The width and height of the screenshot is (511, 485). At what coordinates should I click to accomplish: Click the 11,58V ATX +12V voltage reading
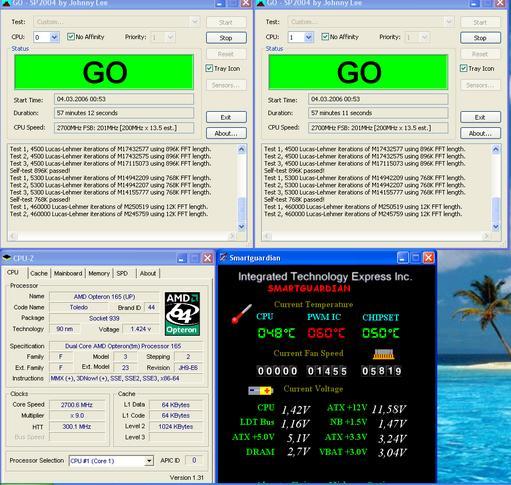coord(389,409)
